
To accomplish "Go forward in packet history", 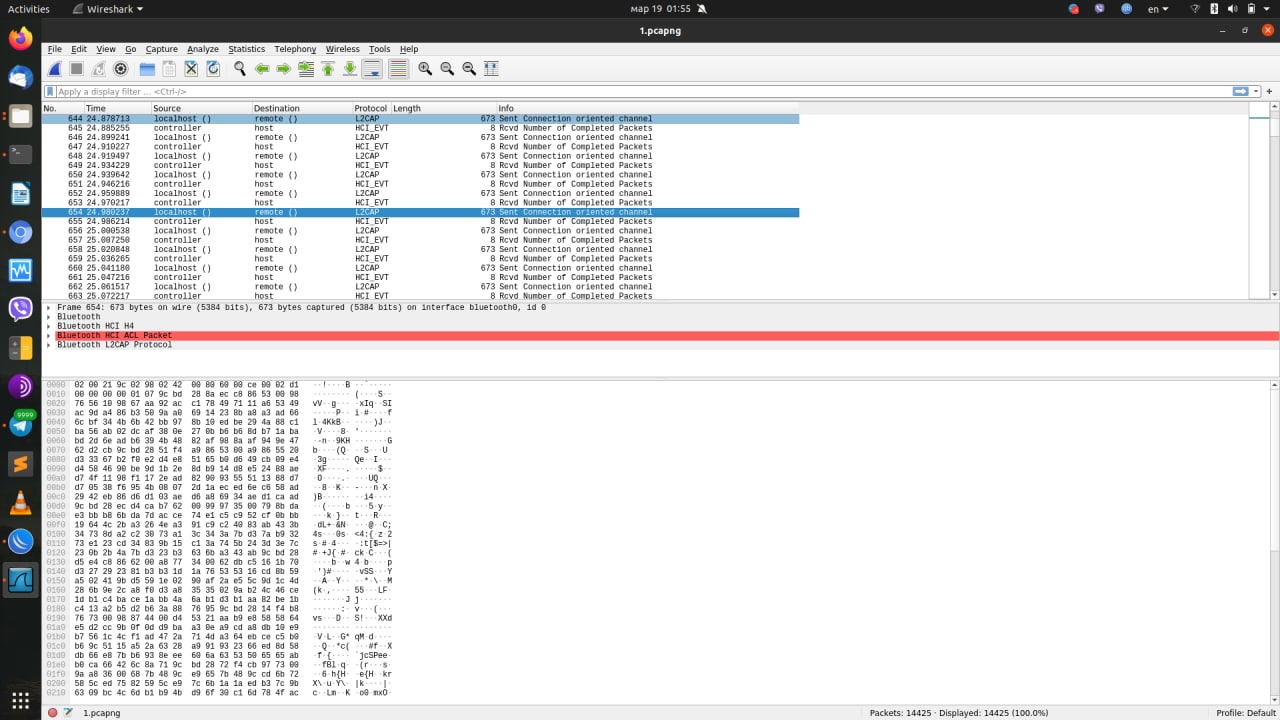I will pyautogui.click(x=284, y=69).
